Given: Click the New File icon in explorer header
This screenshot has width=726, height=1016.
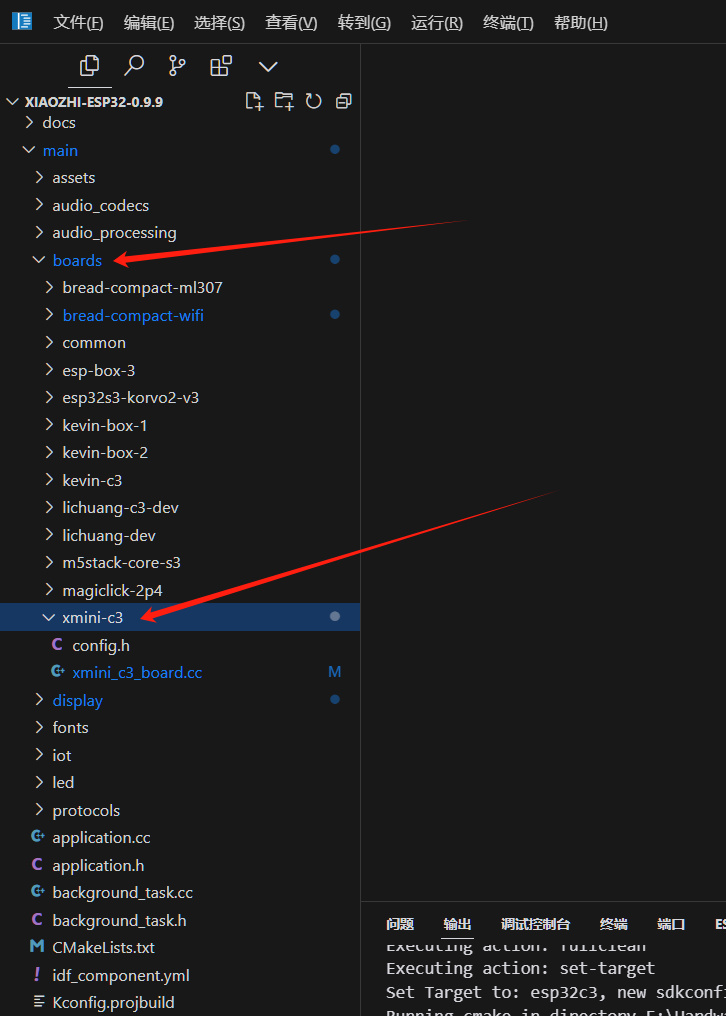Looking at the screenshot, I should pos(254,101).
